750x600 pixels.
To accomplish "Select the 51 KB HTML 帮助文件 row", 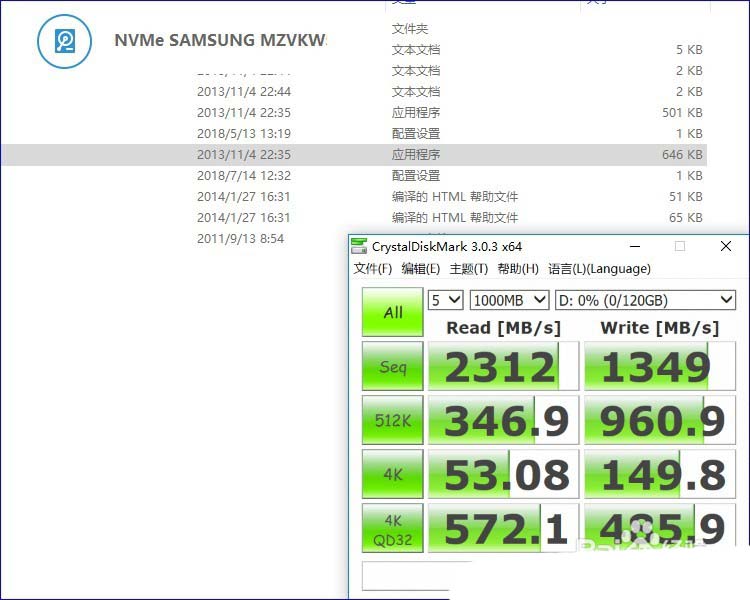I will pyautogui.click(x=354, y=197).
